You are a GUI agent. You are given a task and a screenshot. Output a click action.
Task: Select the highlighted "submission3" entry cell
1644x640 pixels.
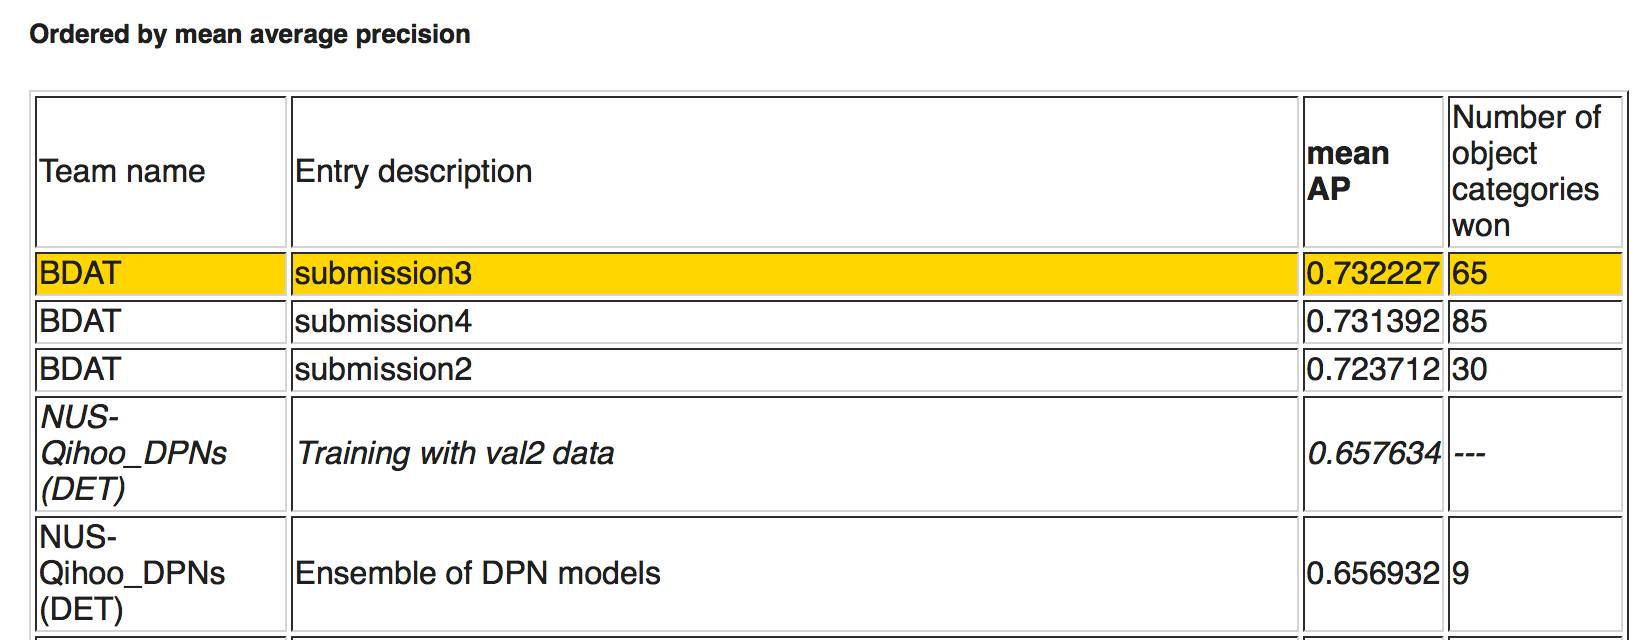(x=382, y=274)
